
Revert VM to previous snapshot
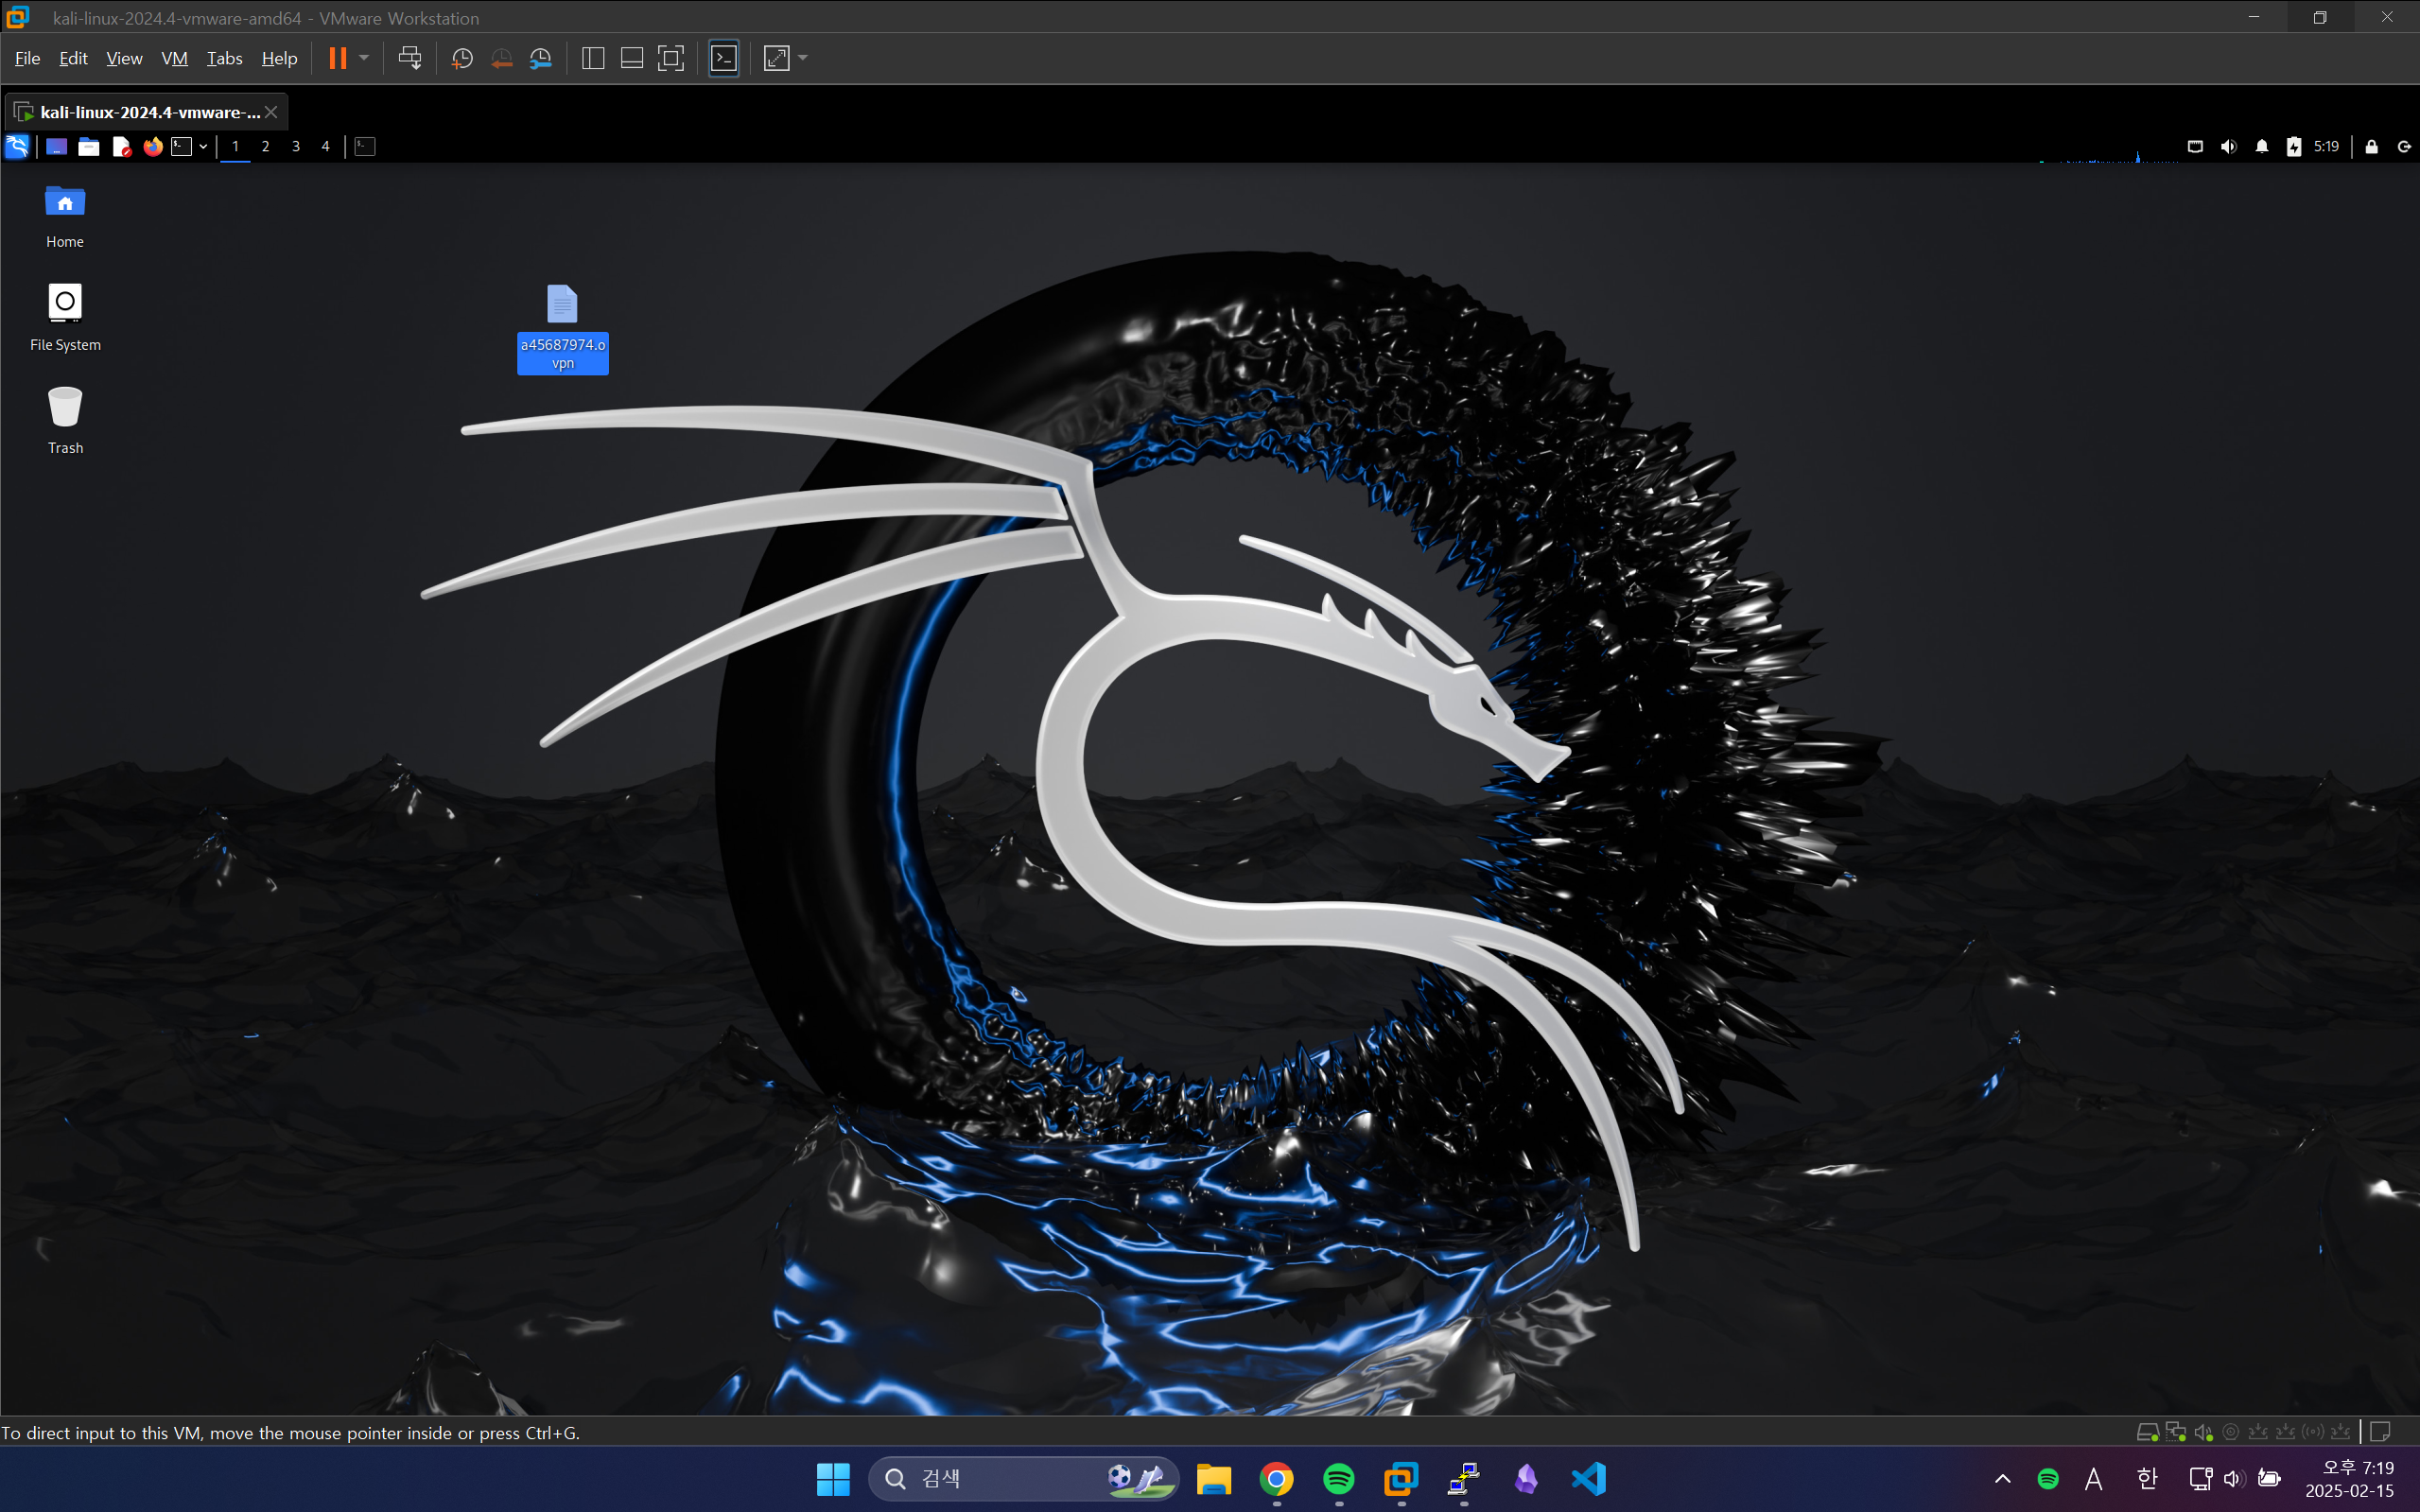(x=501, y=58)
